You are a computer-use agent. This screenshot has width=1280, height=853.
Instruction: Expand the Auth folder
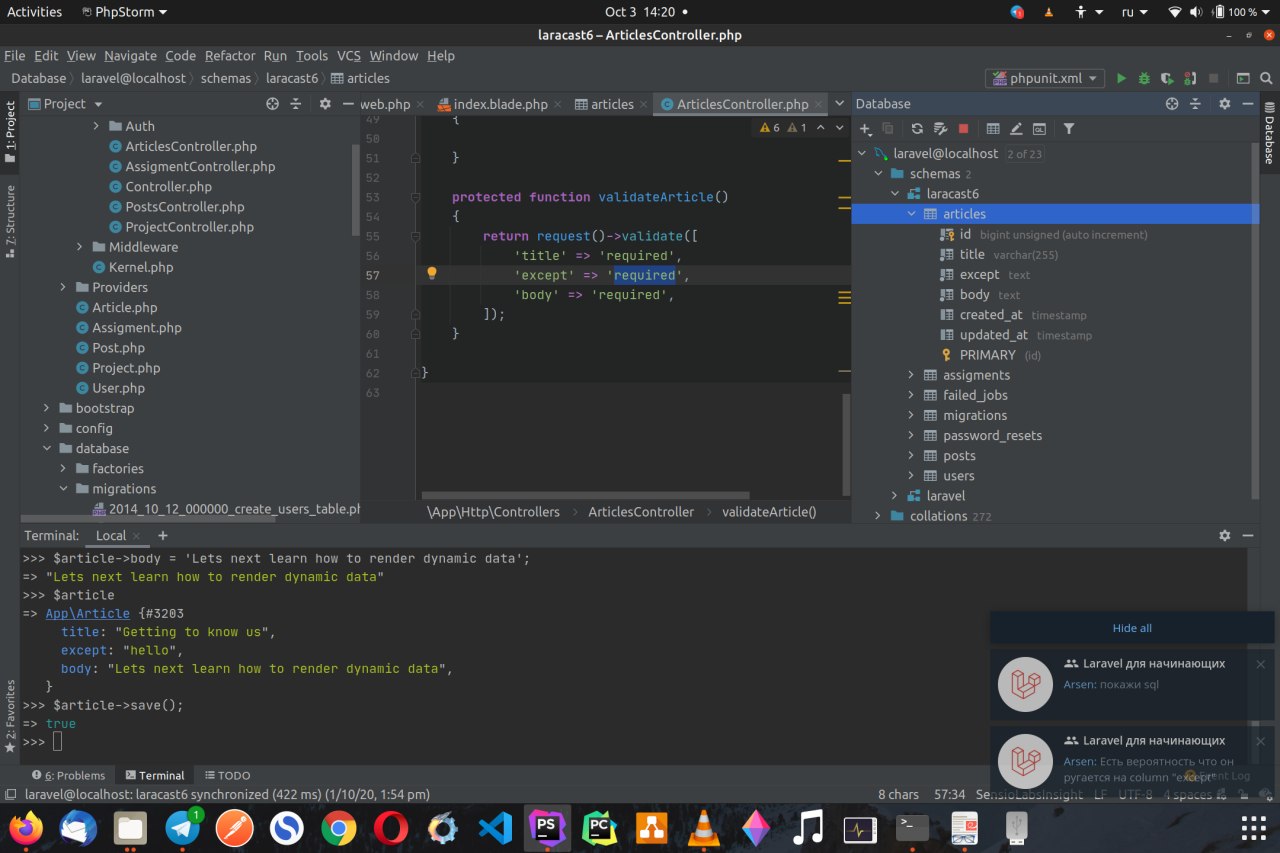(97, 126)
